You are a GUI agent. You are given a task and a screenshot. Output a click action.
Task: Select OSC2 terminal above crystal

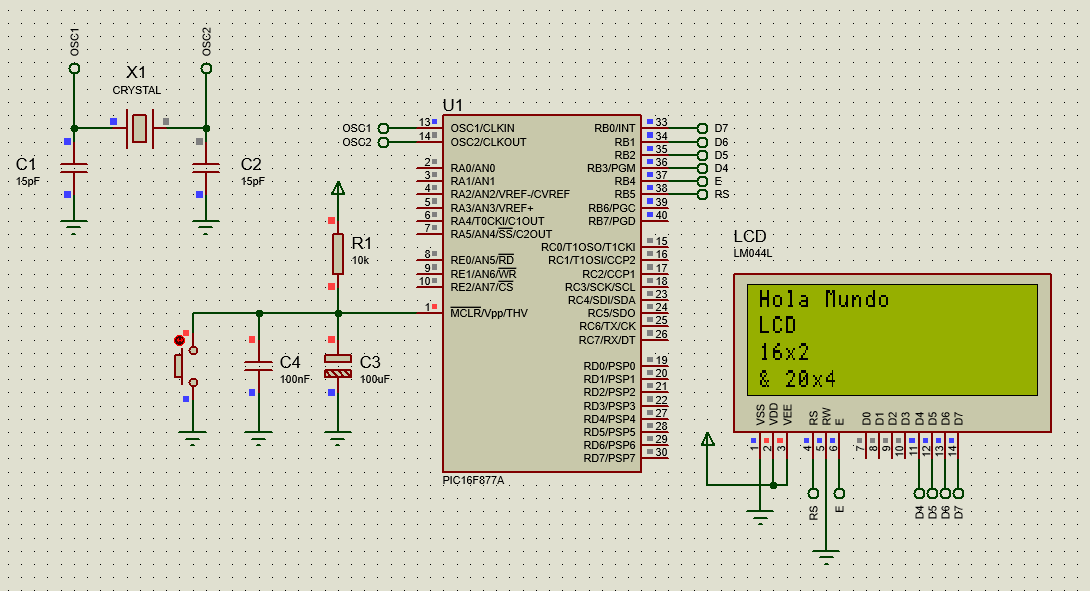[206, 68]
